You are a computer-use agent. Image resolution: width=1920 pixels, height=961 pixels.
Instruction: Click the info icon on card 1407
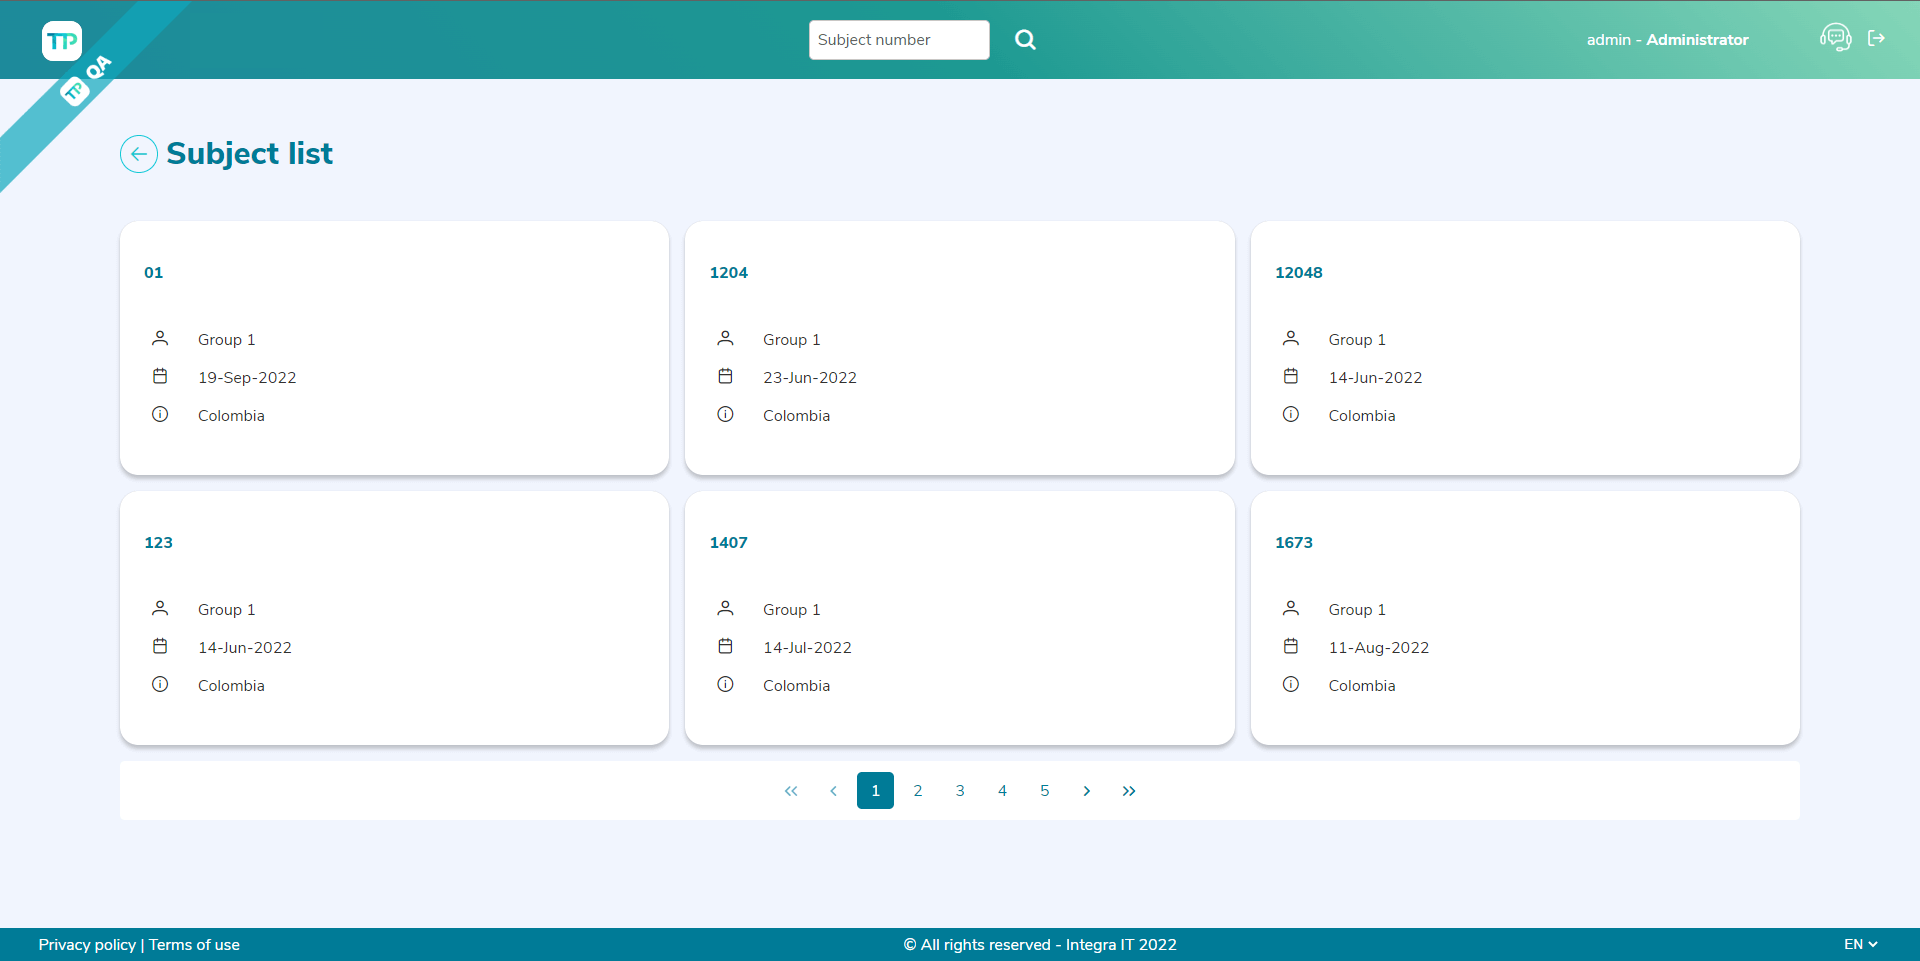[x=726, y=684]
